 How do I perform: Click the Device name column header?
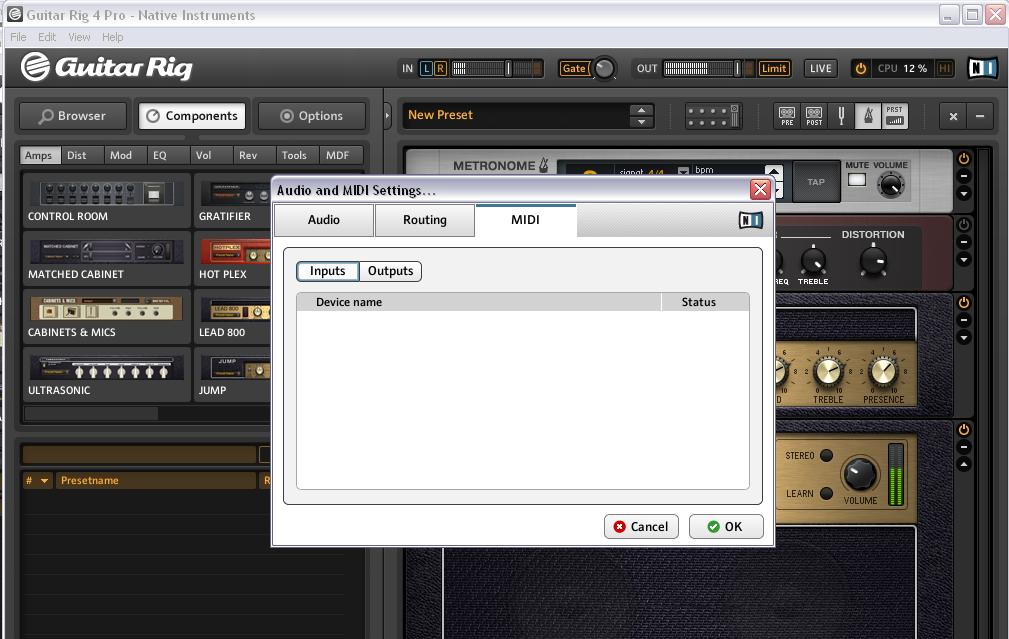click(x=479, y=302)
